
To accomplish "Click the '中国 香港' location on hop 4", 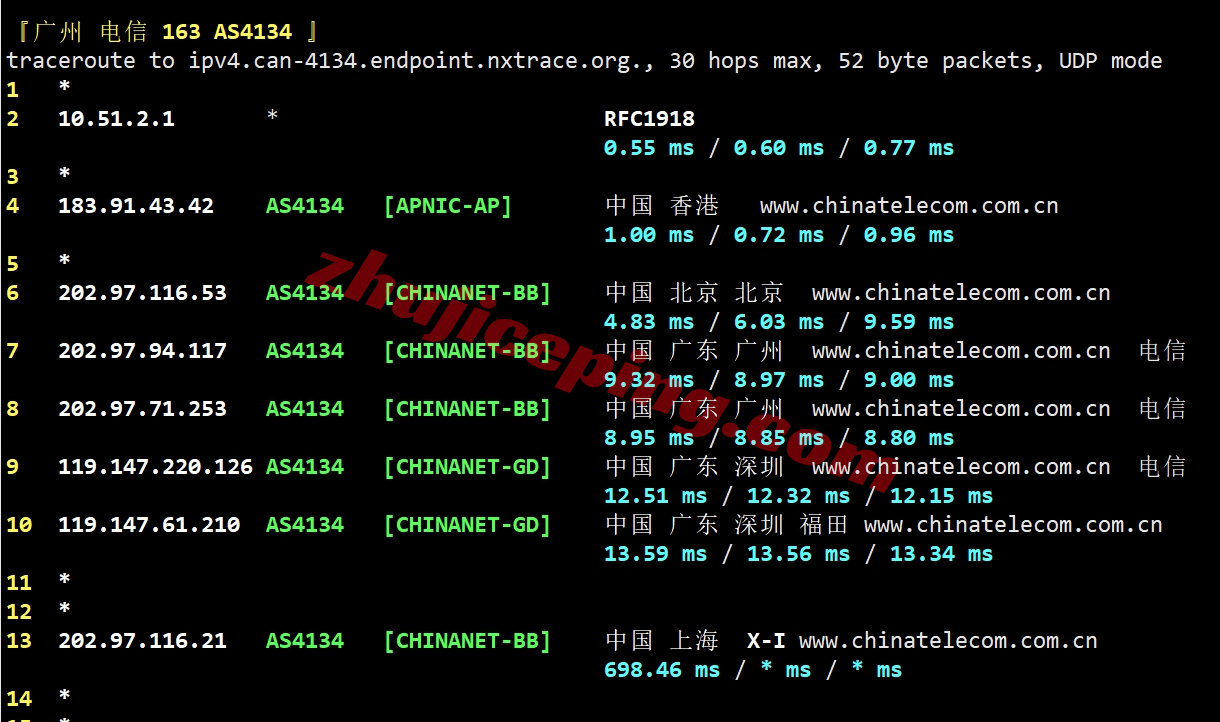I will coord(662,206).
